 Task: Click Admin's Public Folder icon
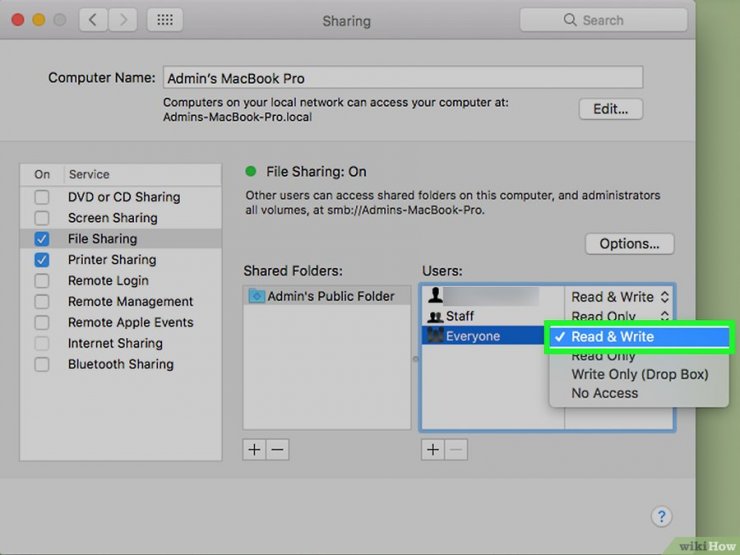(256, 296)
